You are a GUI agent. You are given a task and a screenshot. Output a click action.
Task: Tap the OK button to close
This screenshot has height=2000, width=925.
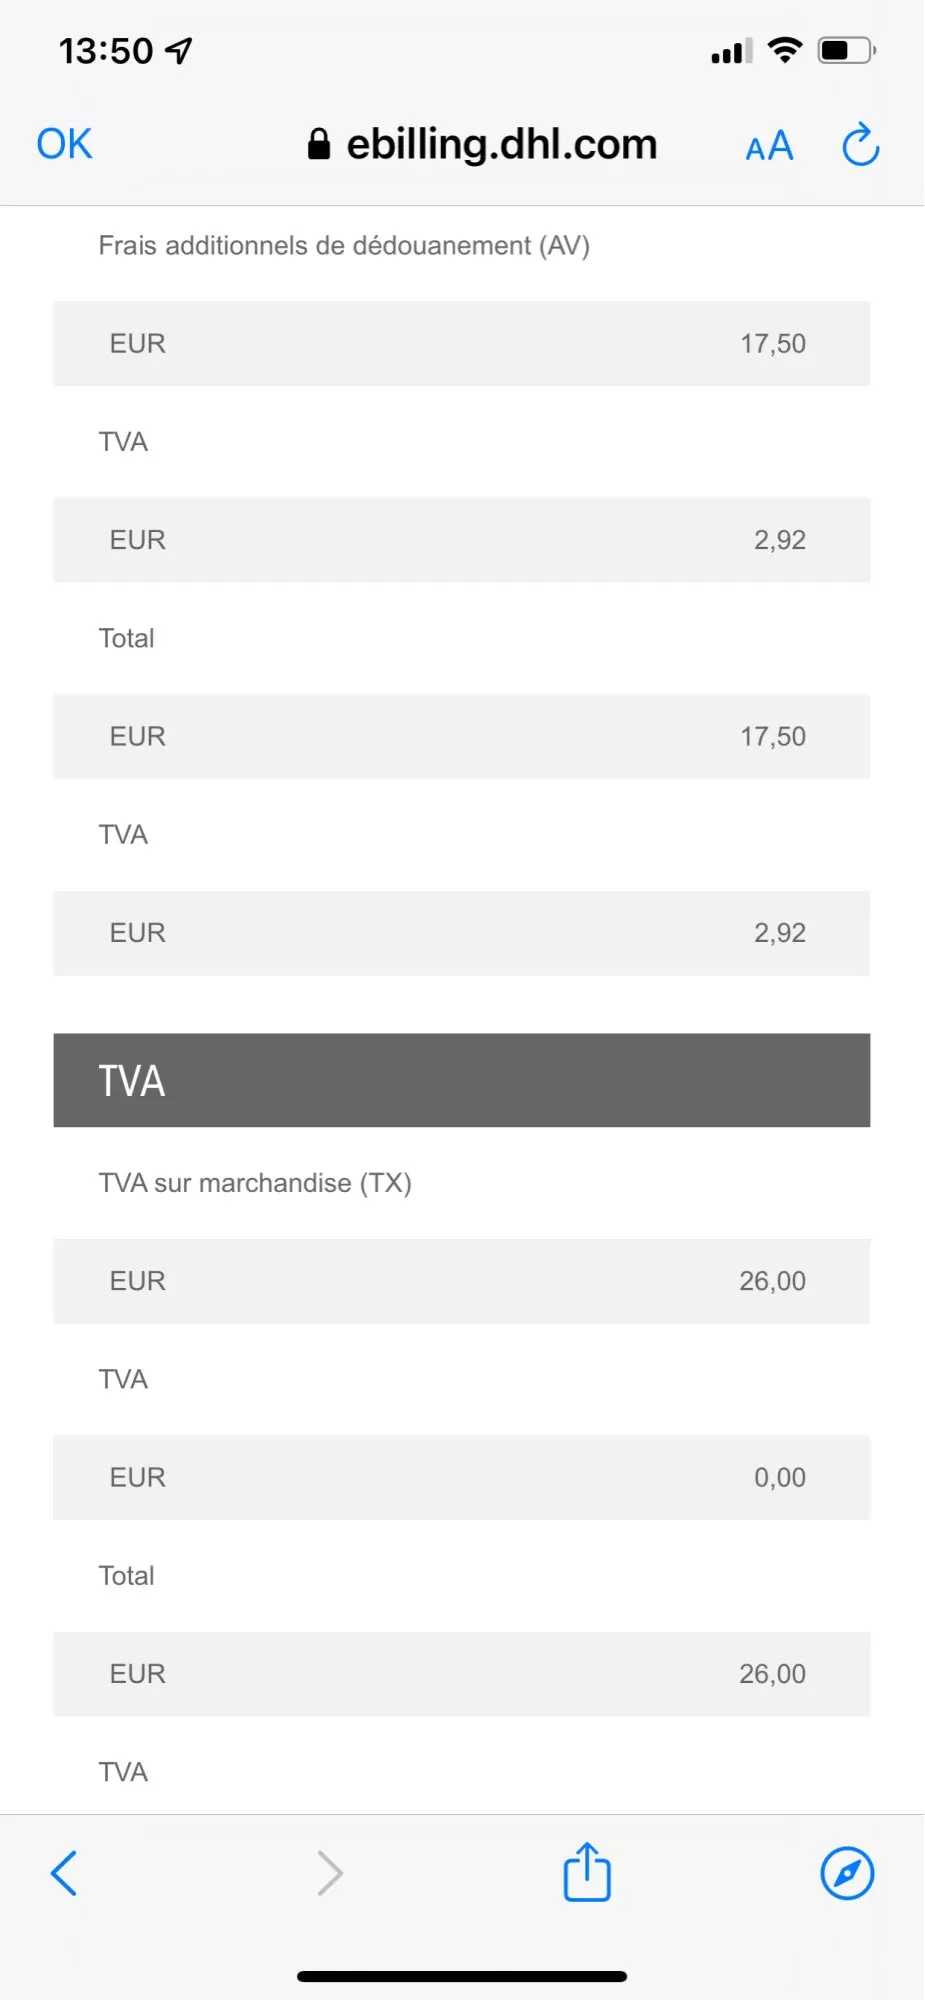click(64, 144)
